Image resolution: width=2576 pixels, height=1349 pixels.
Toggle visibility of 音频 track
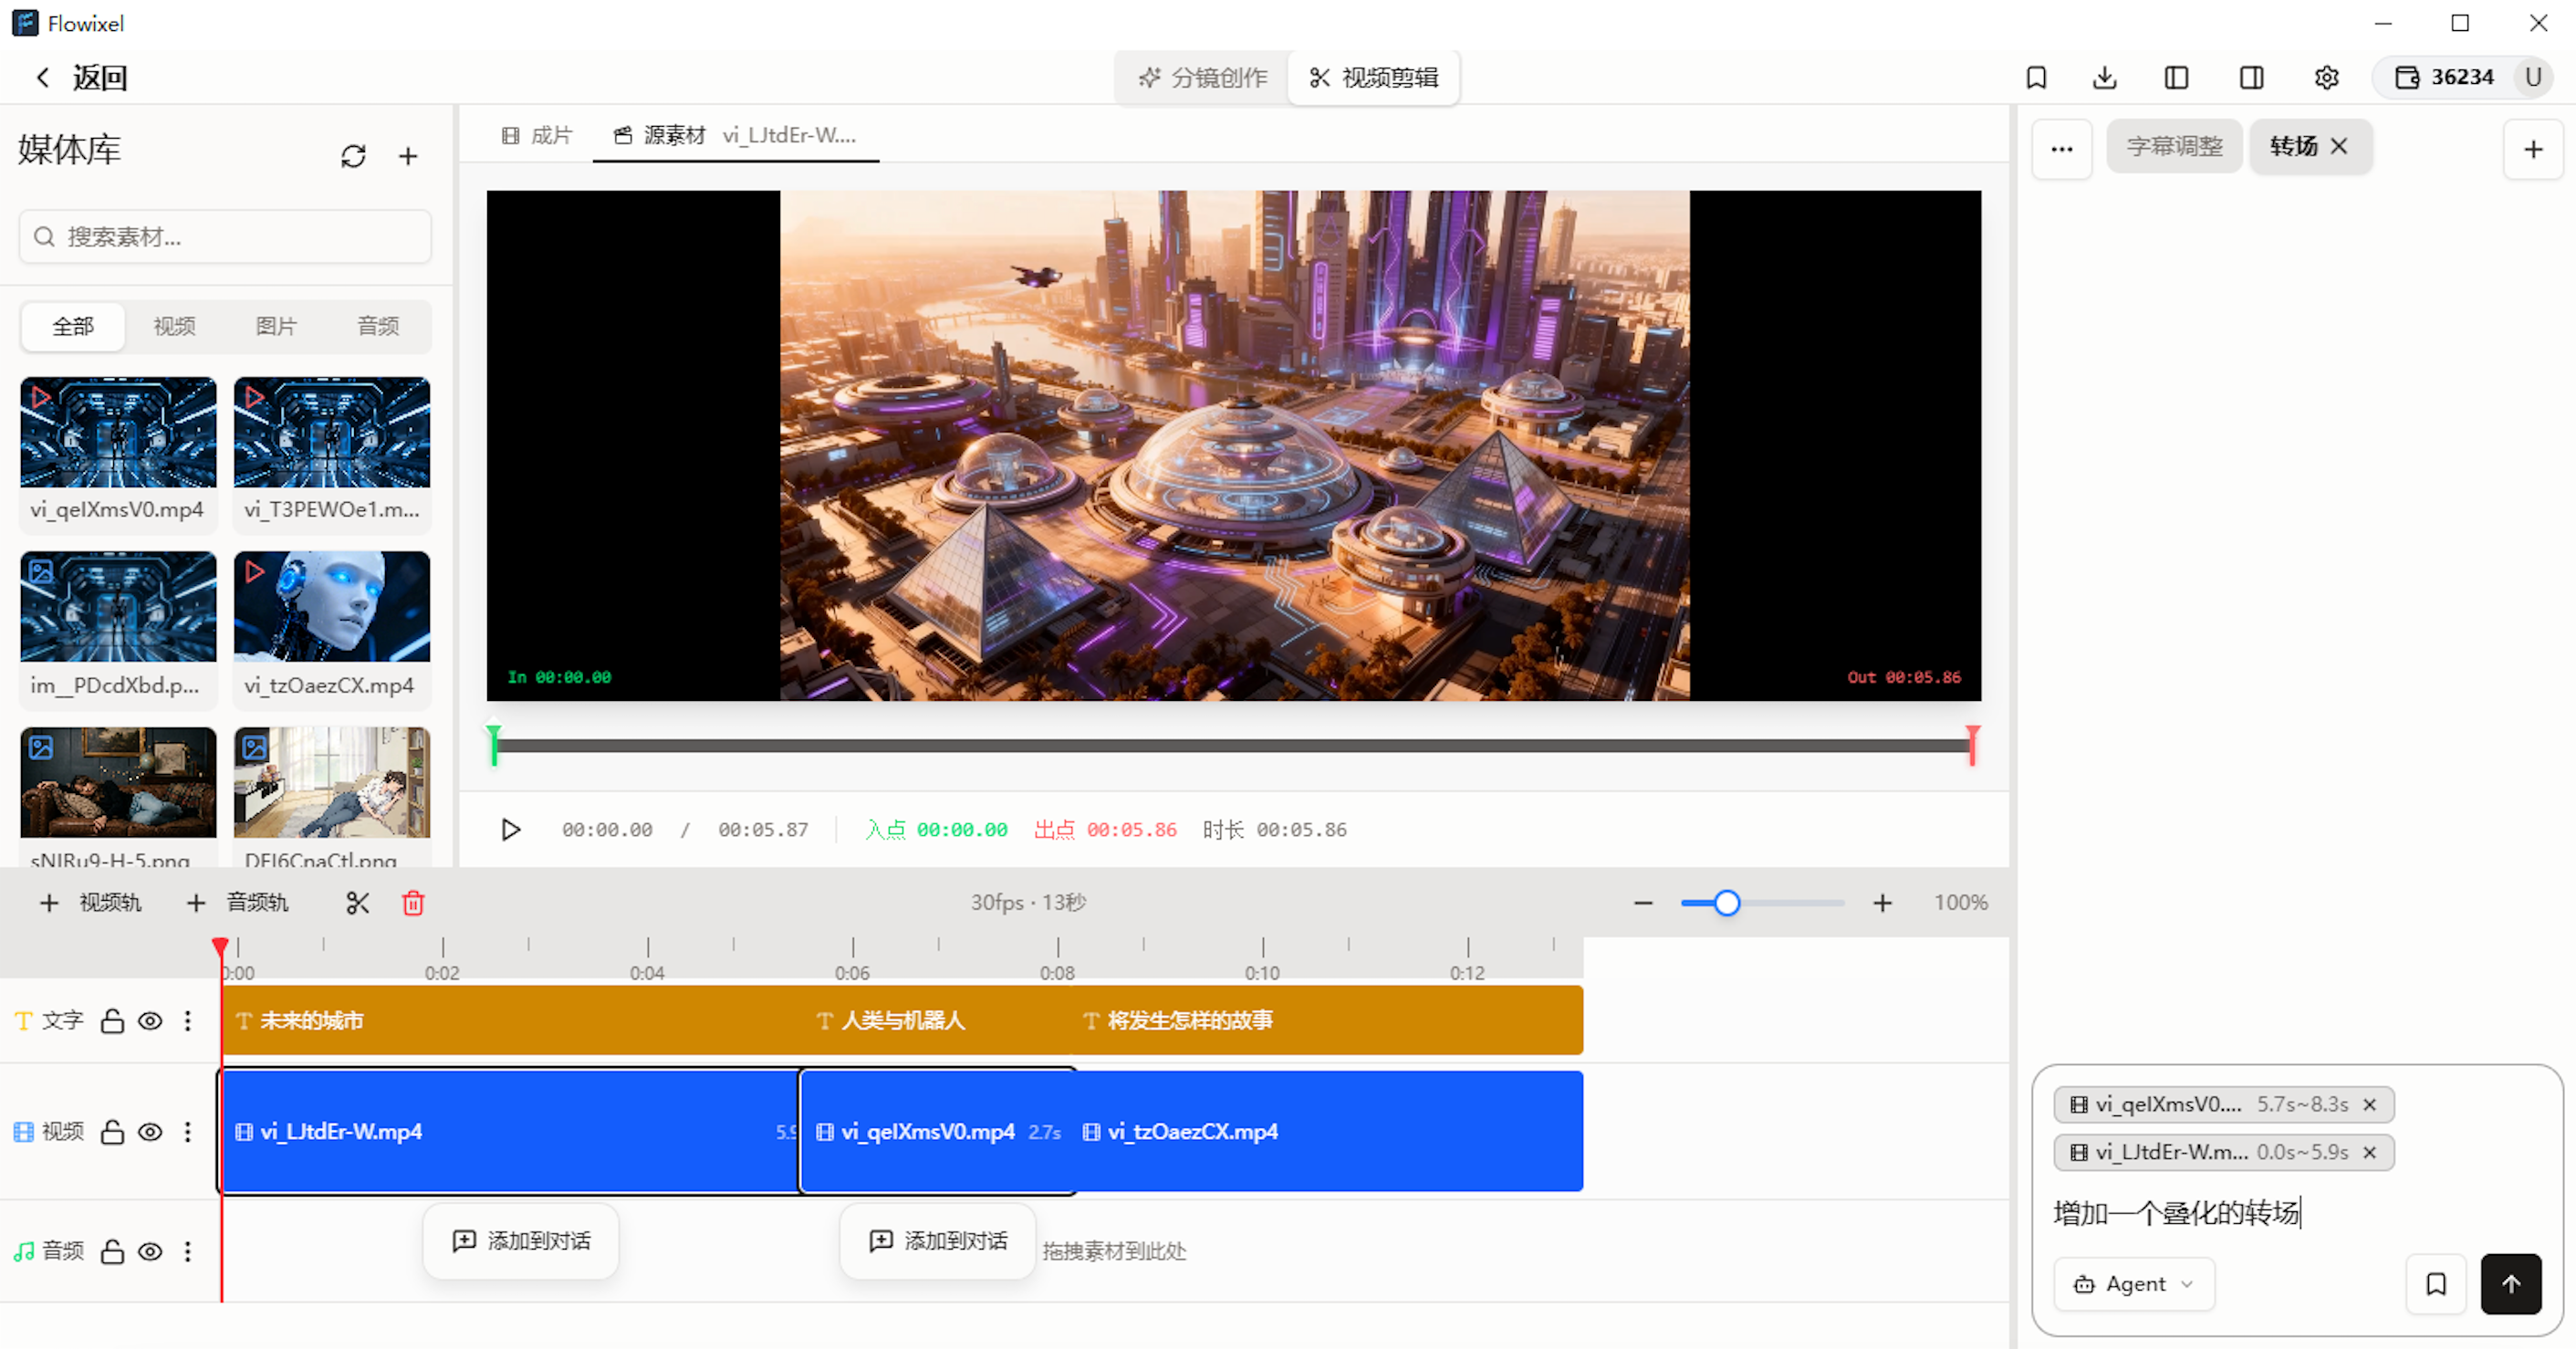tap(150, 1252)
